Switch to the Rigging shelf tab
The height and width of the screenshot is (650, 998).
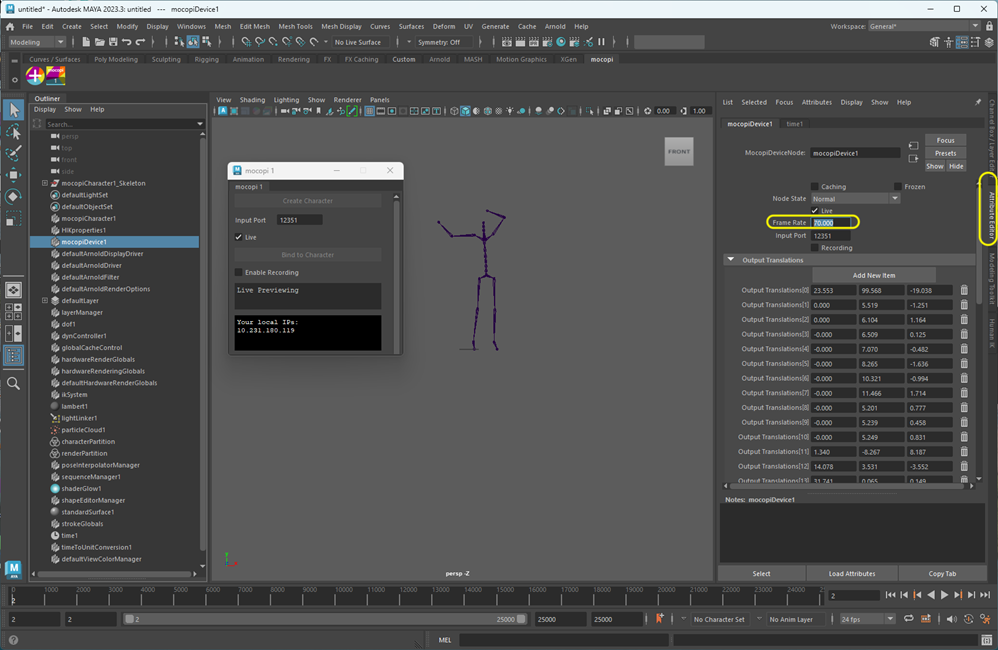coord(206,59)
